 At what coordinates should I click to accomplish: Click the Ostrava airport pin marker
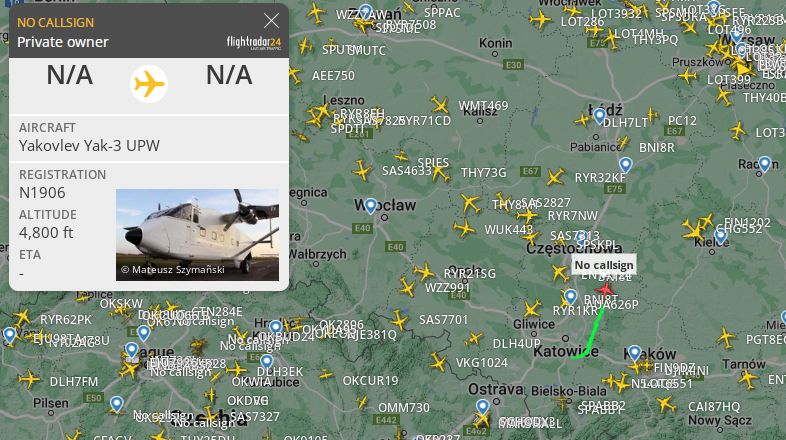(x=482, y=407)
